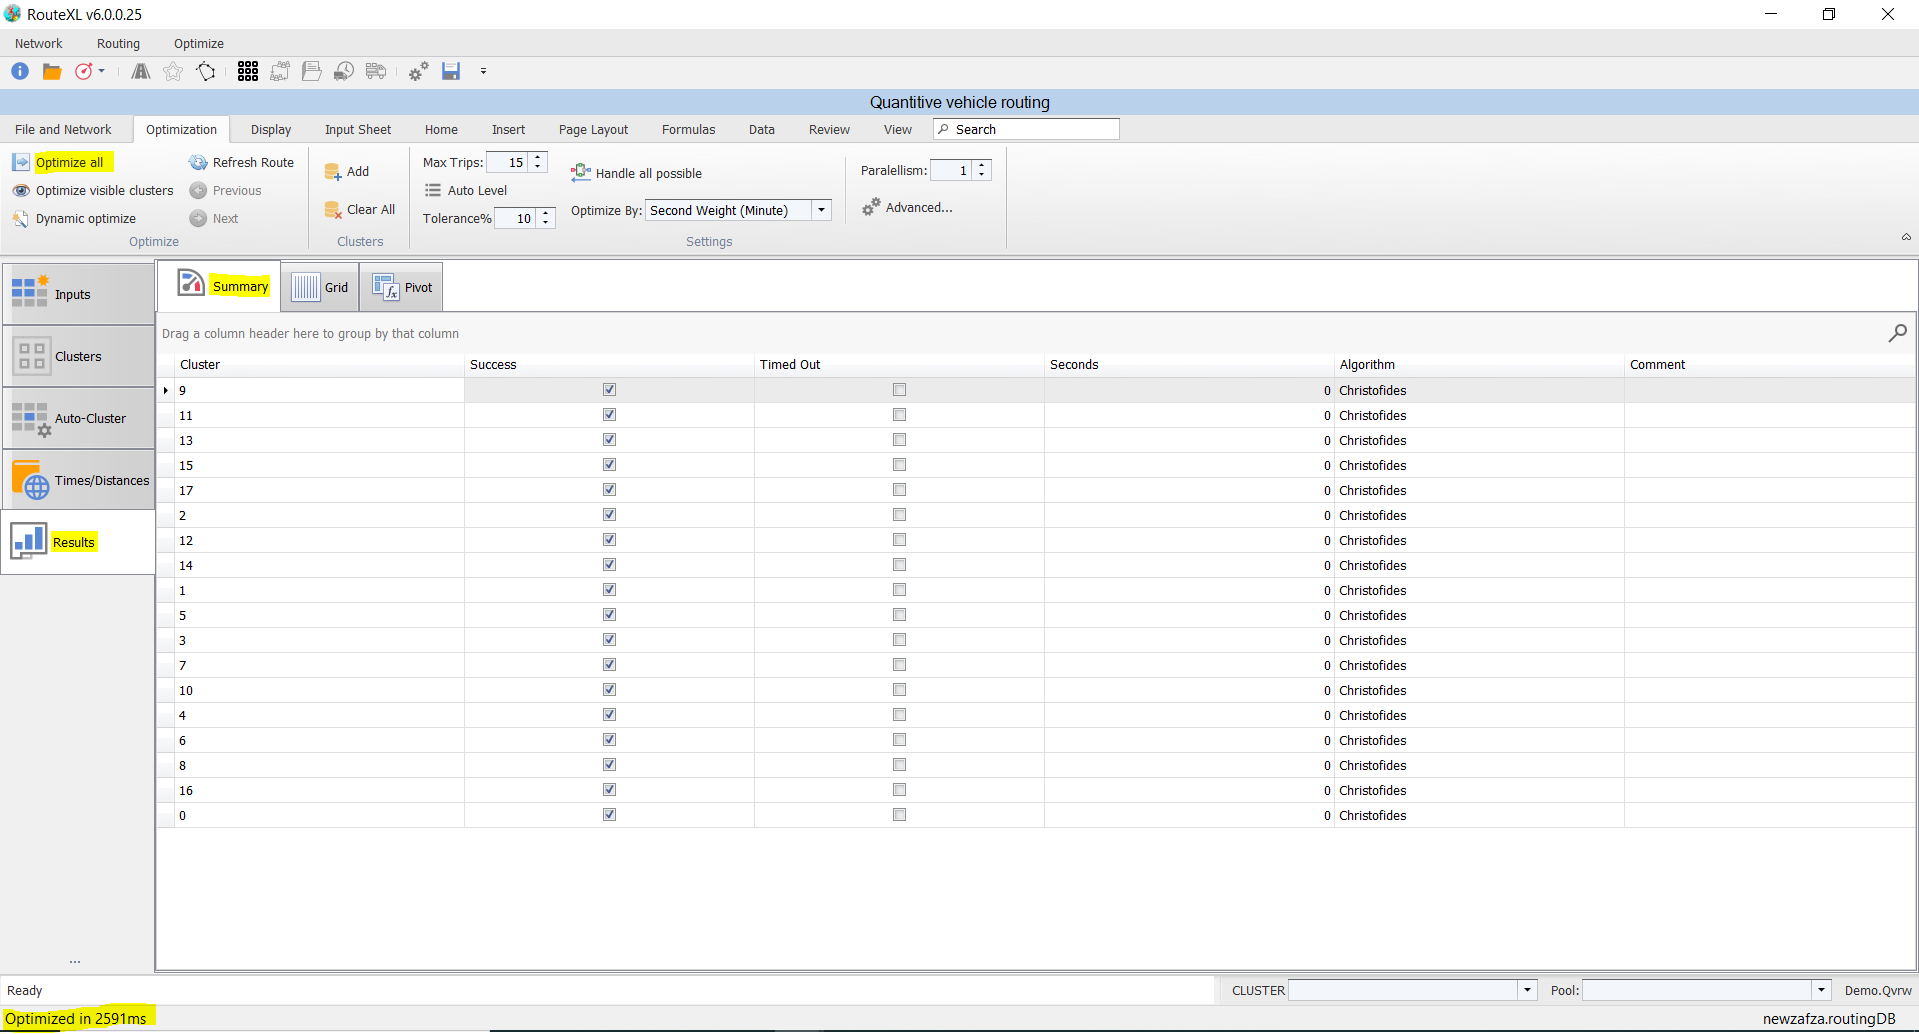The height and width of the screenshot is (1034, 1919).
Task: Click the red target gauge icon
Action: [84, 71]
